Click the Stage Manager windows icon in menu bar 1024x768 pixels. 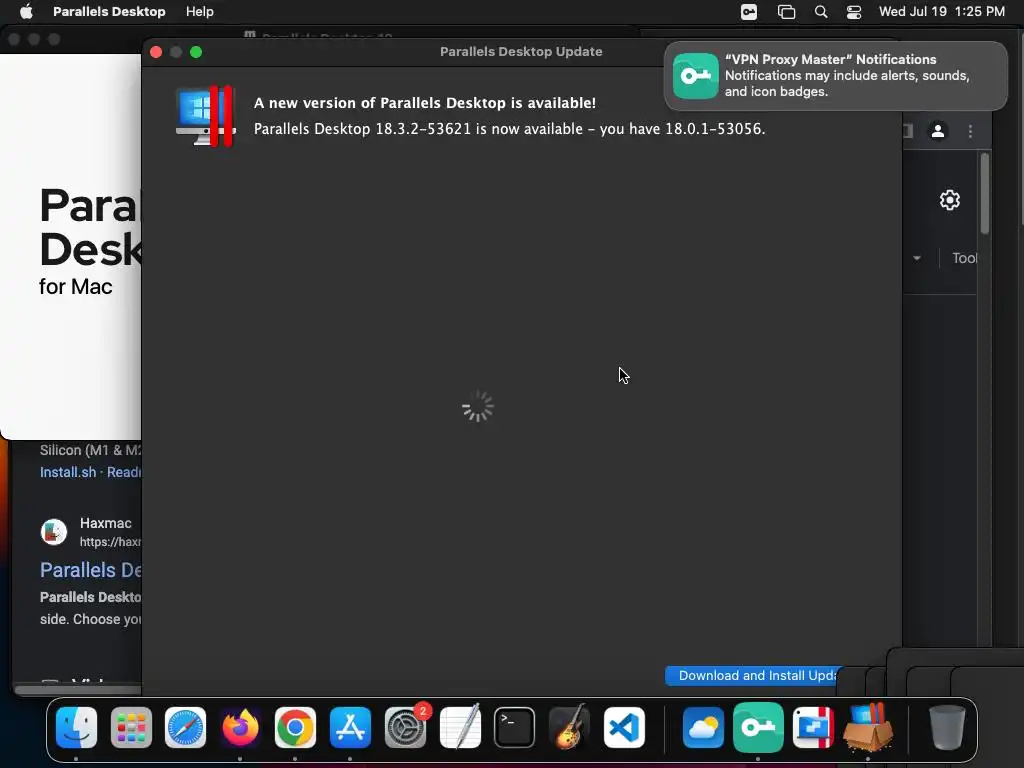point(786,12)
